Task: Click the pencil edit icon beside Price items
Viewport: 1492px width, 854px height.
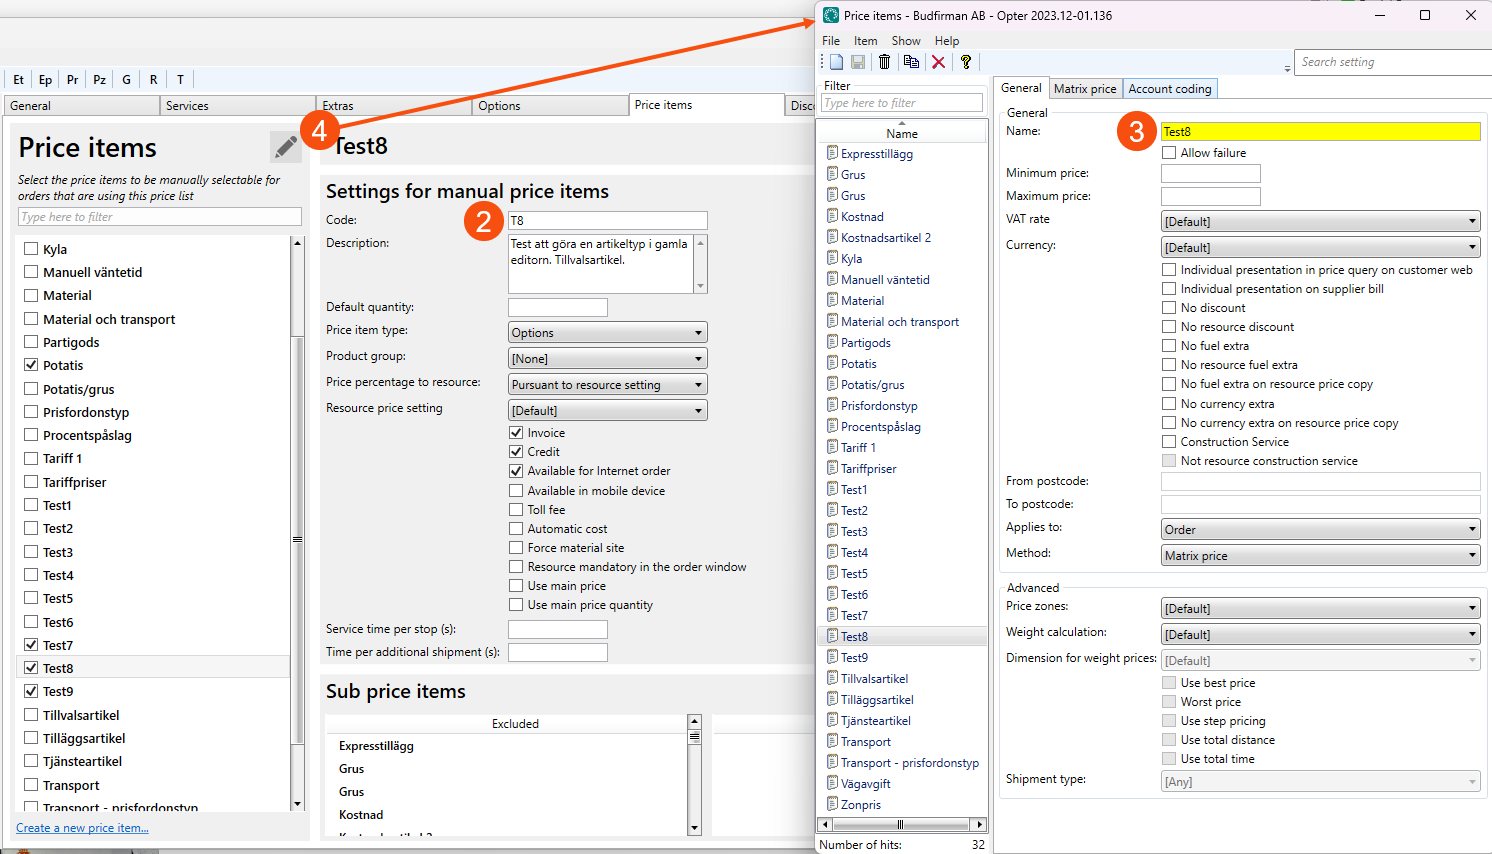Action: click(x=286, y=147)
